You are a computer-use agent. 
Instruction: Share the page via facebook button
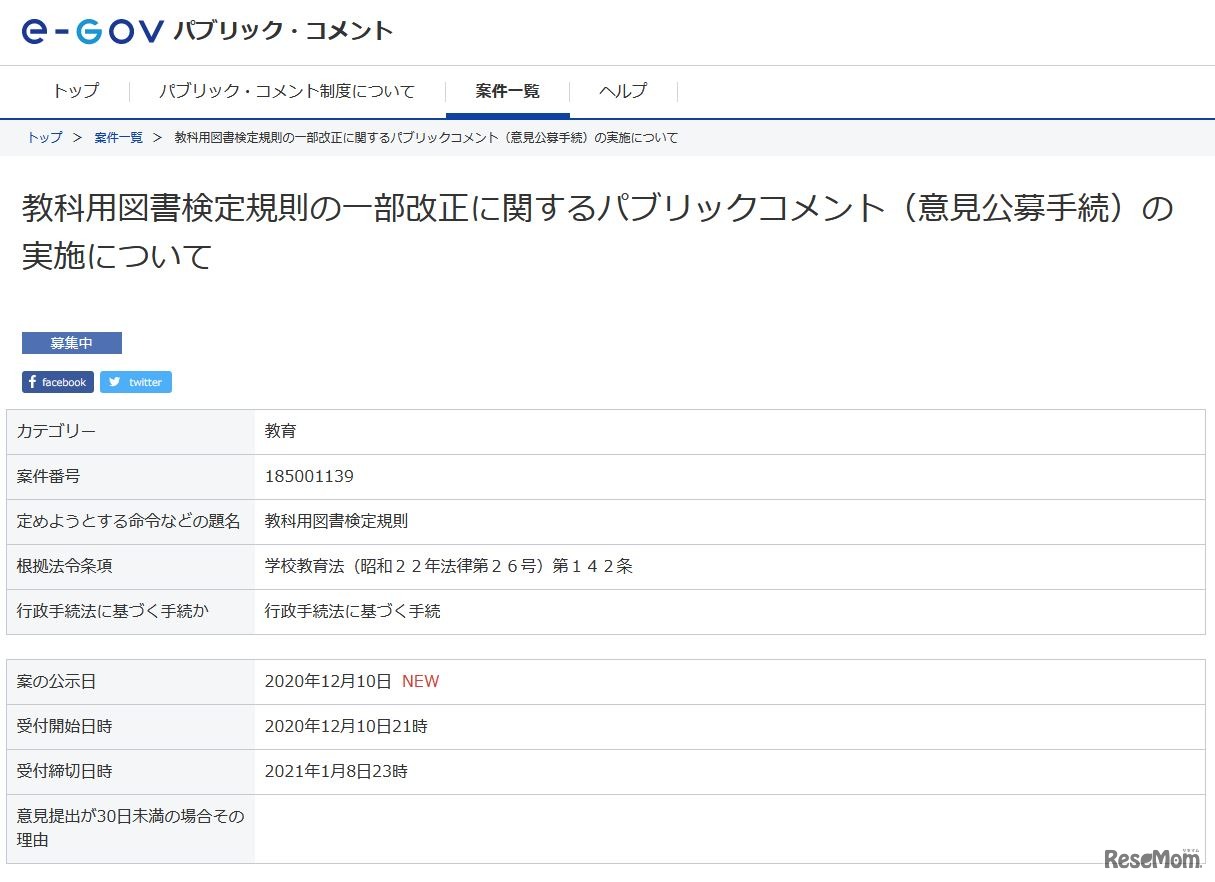[x=58, y=382]
